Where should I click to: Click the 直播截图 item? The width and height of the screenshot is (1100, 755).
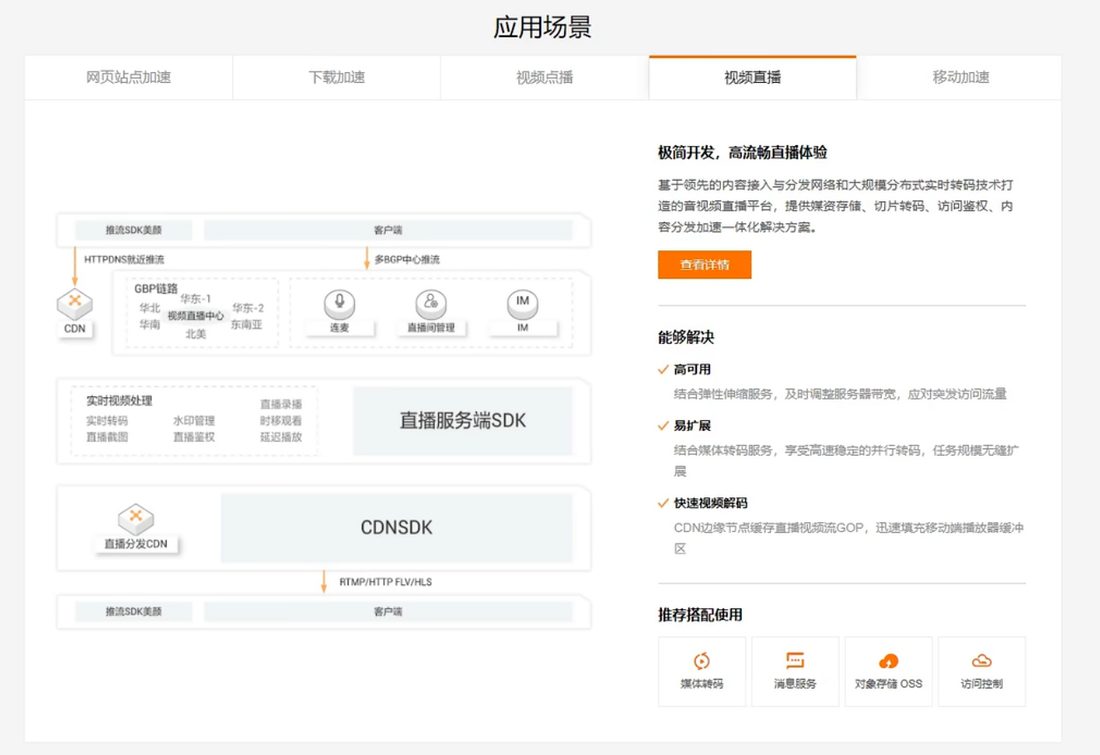(x=107, y=437)
